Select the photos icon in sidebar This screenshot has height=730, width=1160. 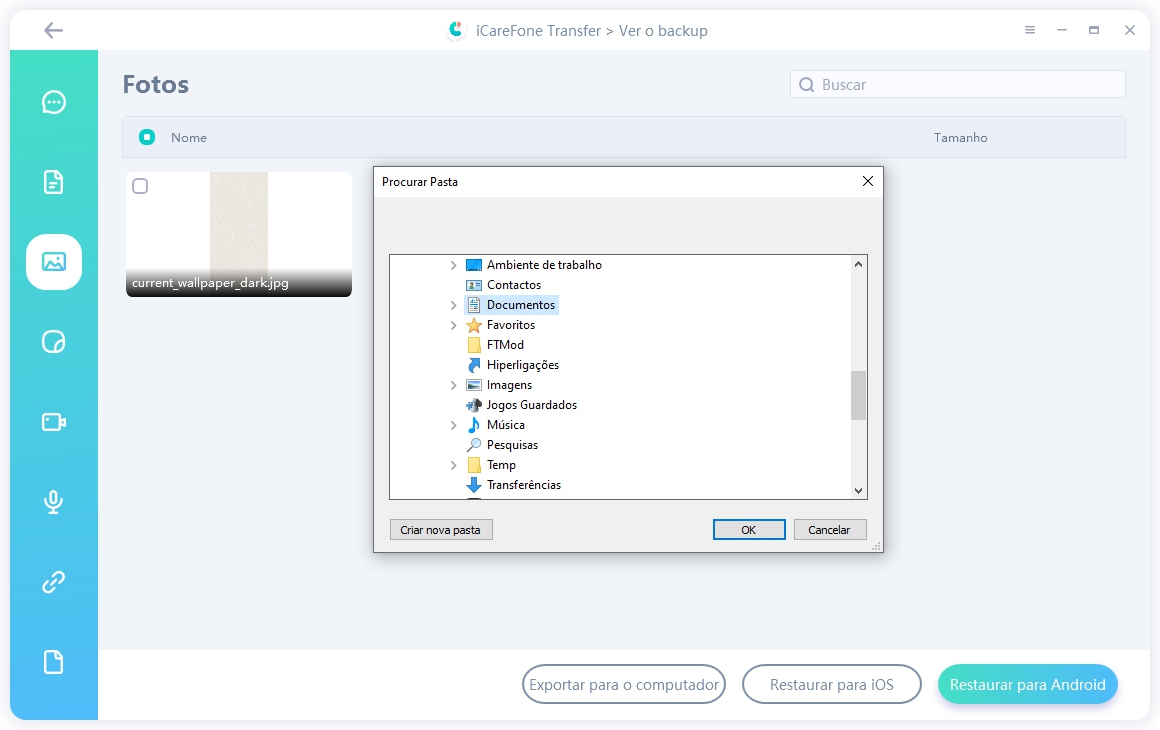(54, 262)
